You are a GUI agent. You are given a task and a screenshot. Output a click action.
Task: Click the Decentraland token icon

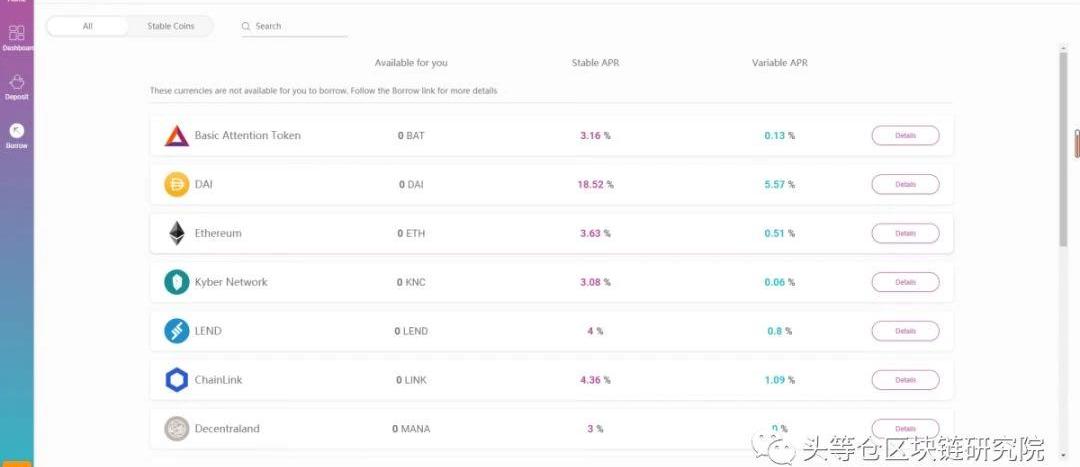point(176,429)
